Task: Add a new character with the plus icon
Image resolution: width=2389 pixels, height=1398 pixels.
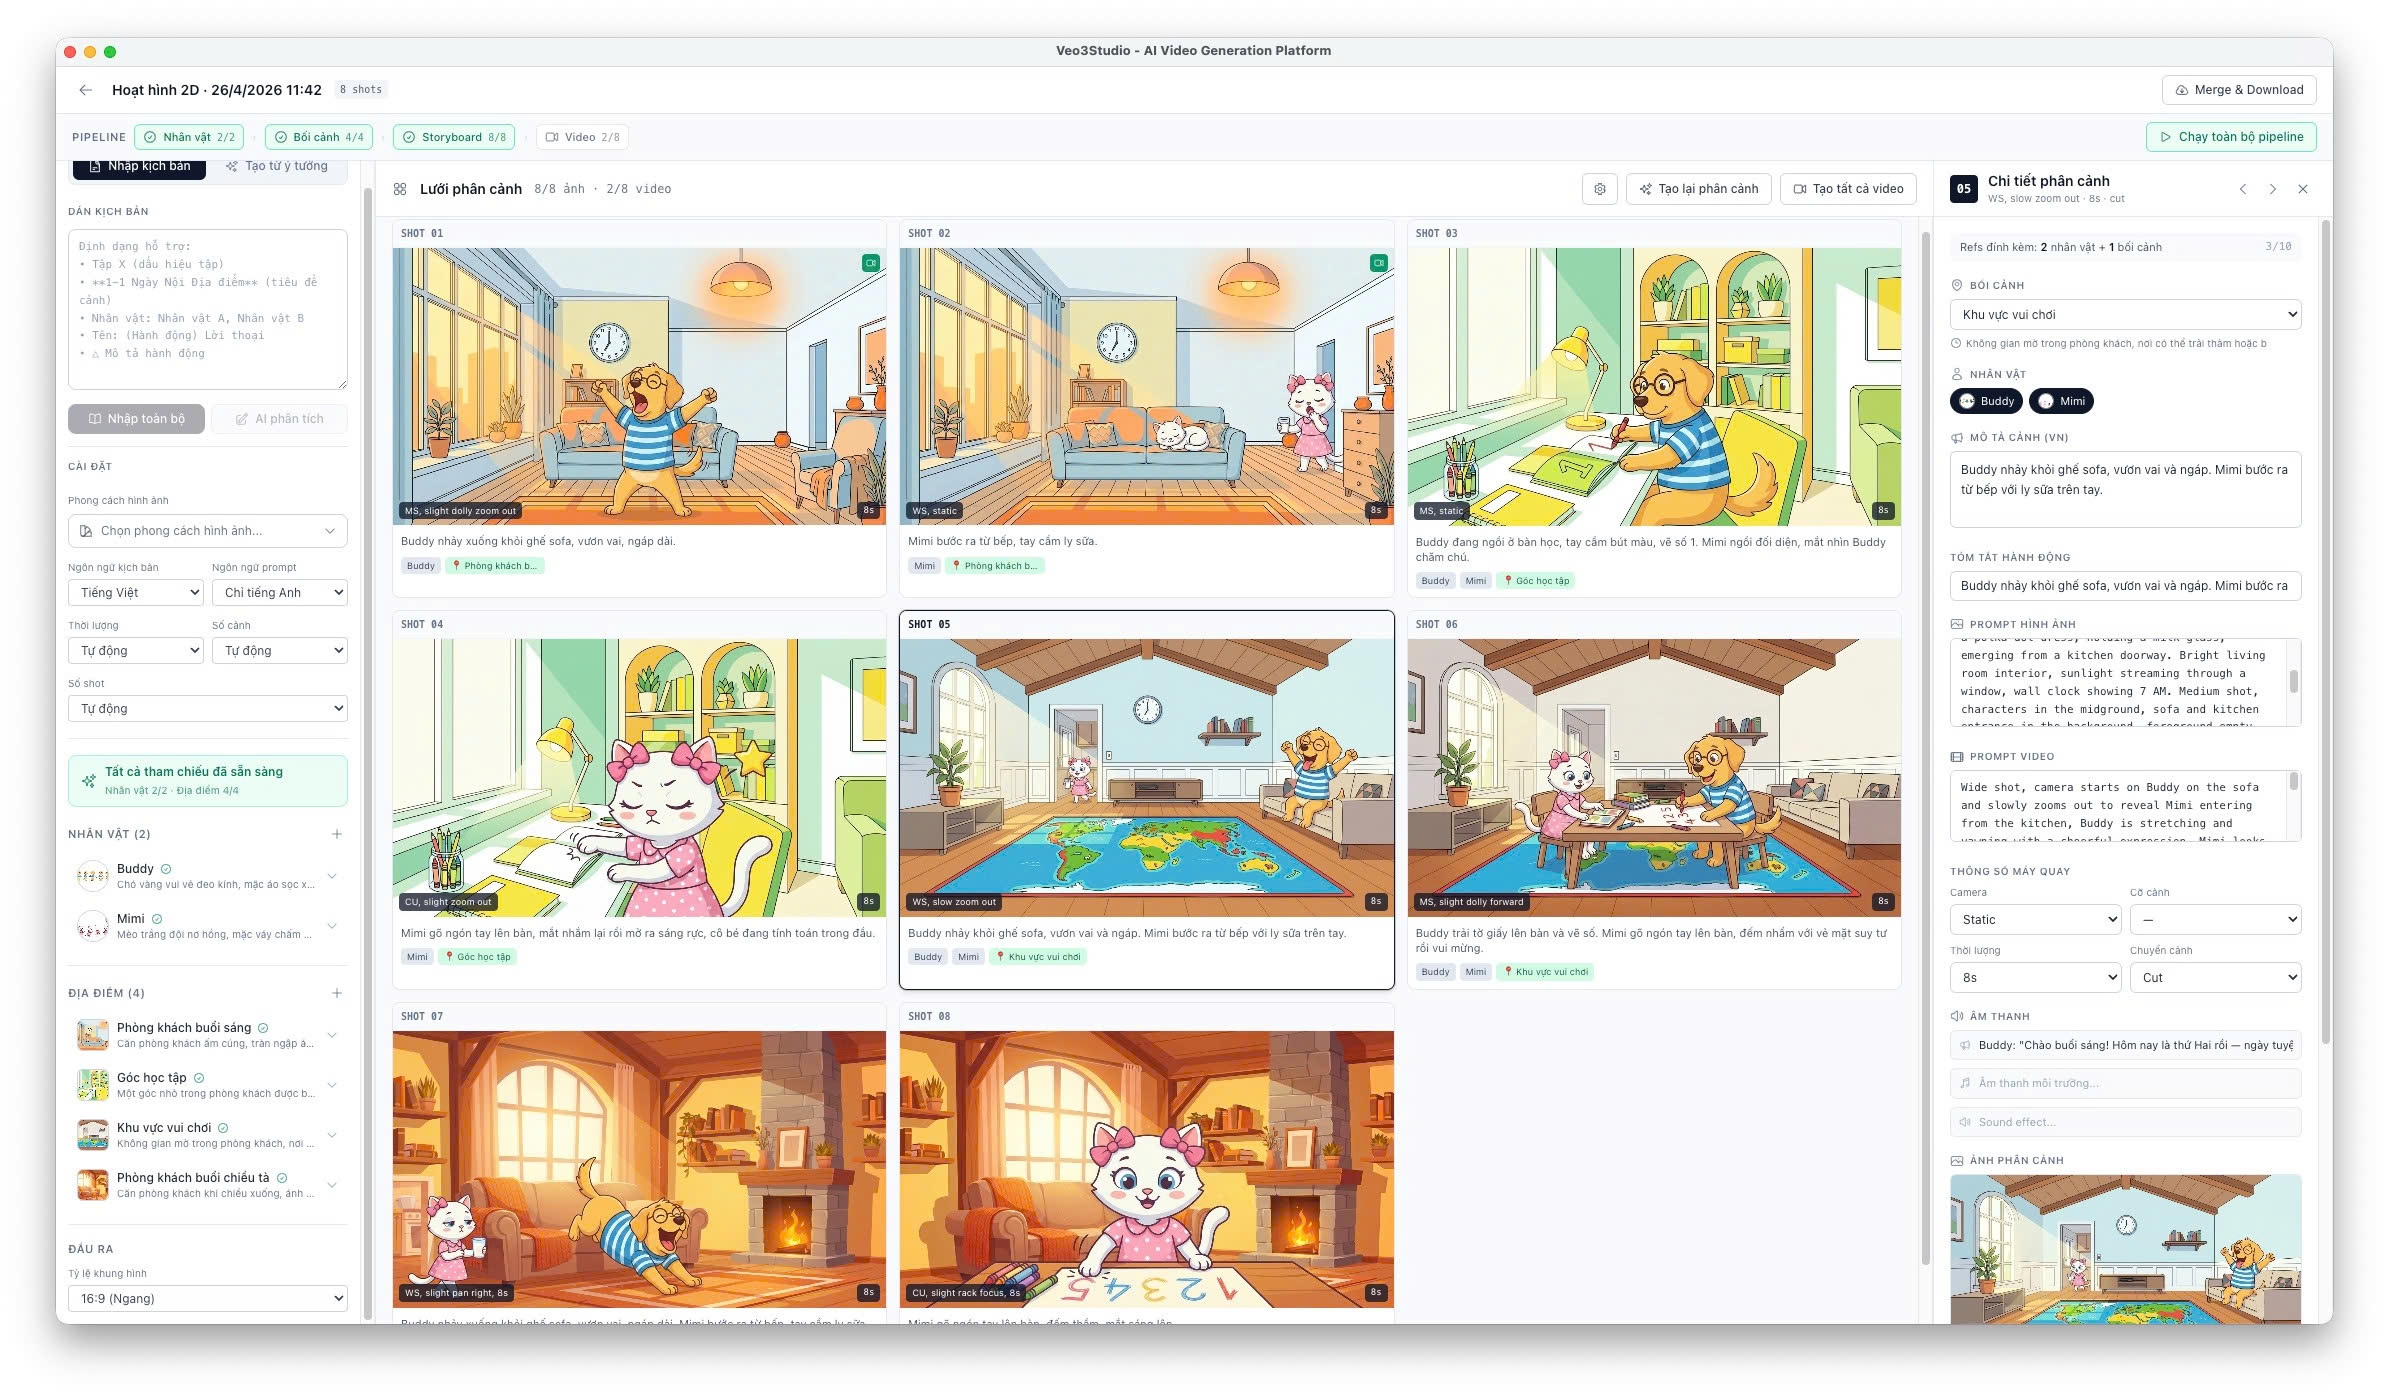Action: pos(337,833)
